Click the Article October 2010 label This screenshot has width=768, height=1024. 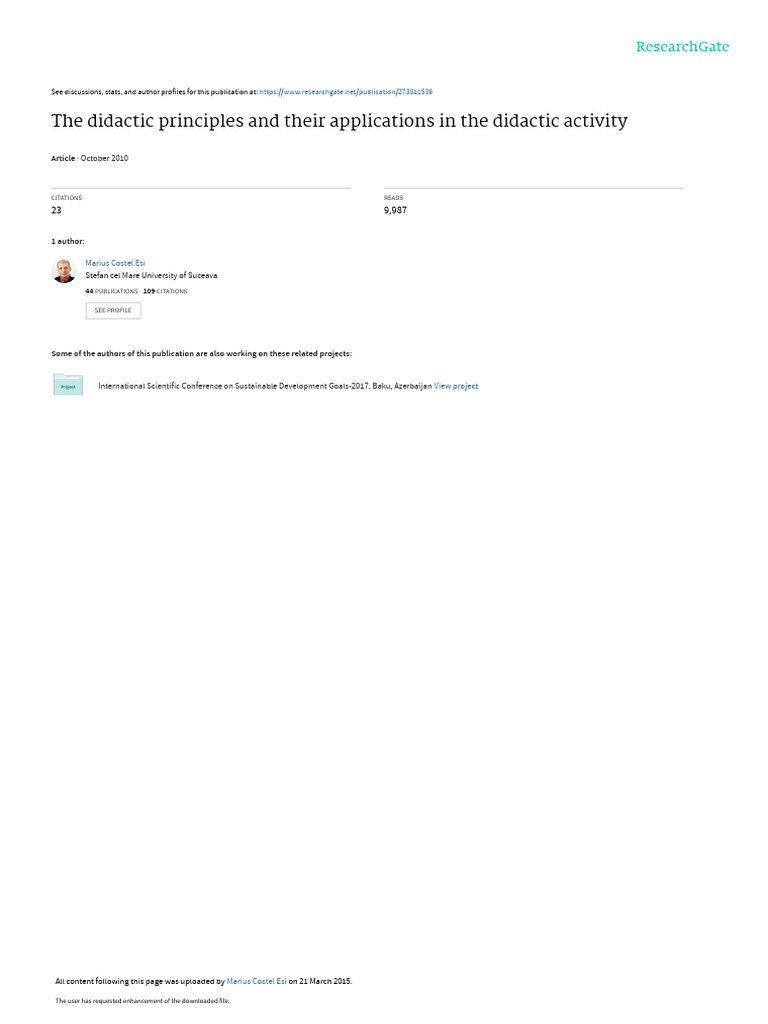[89, 158]
